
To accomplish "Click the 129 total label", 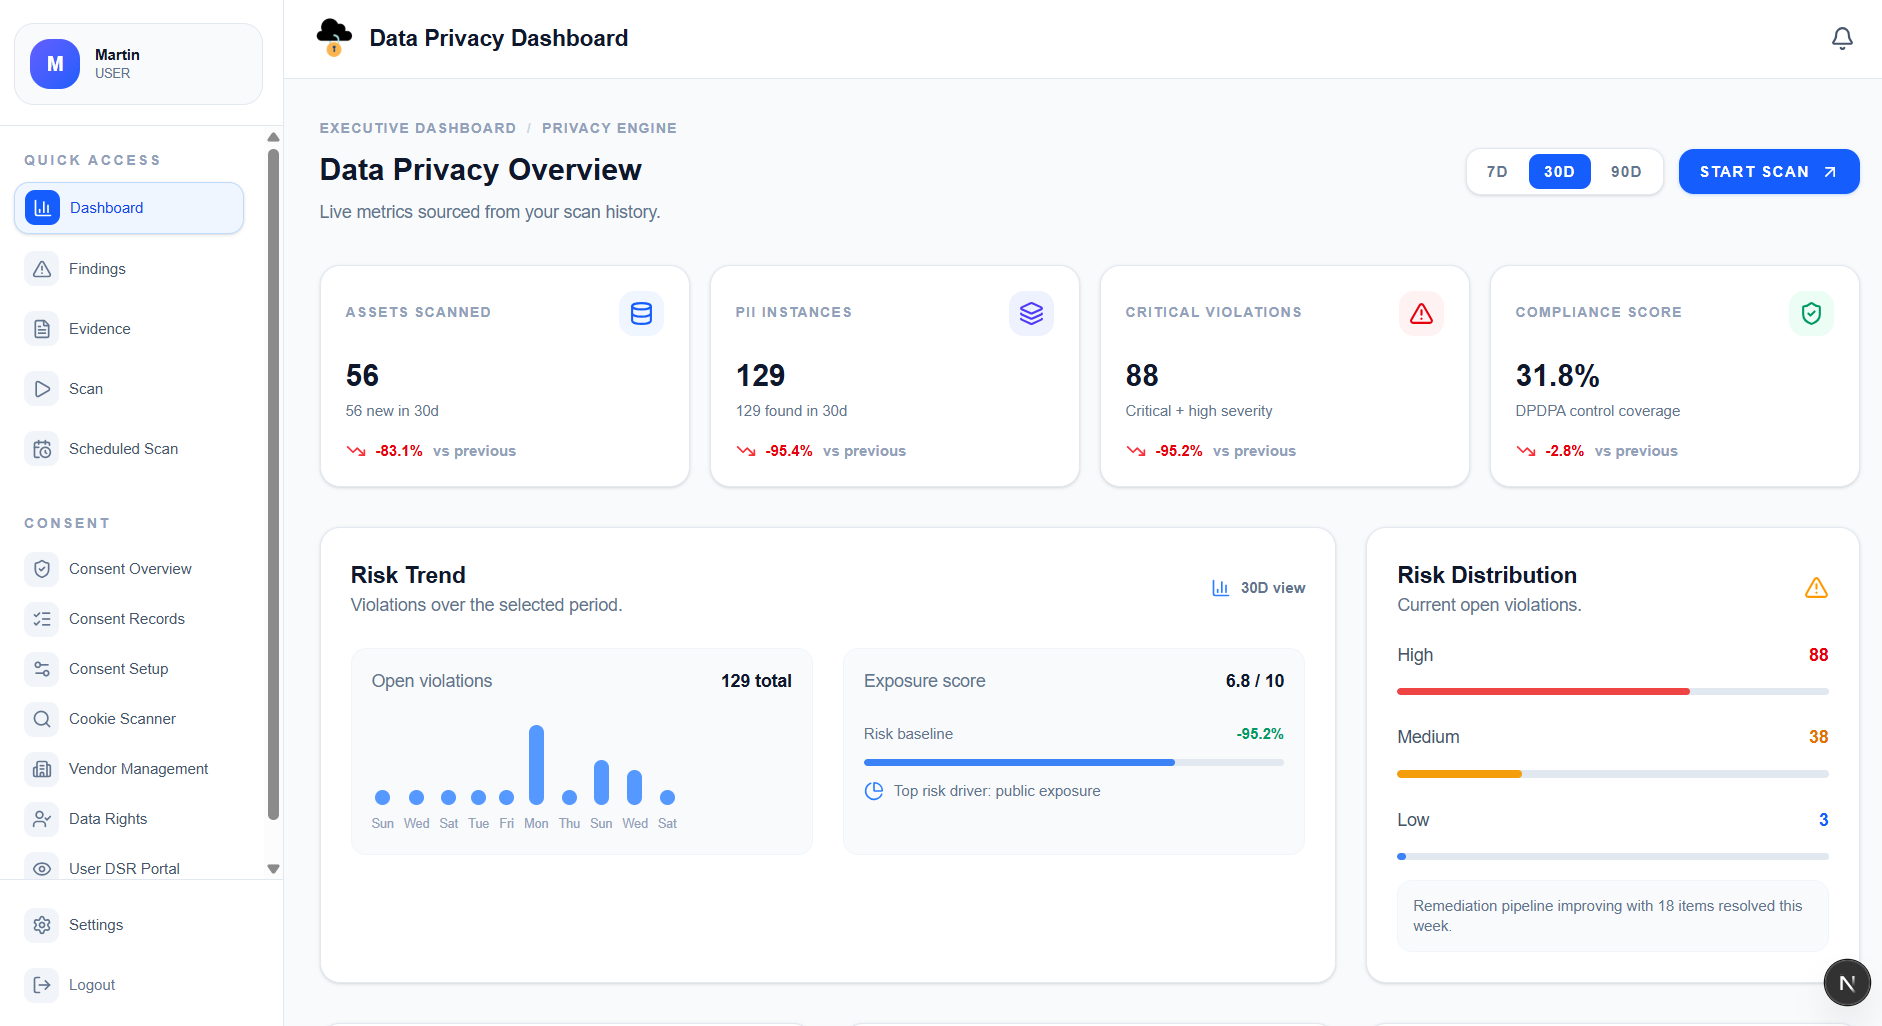I will 756,681.
